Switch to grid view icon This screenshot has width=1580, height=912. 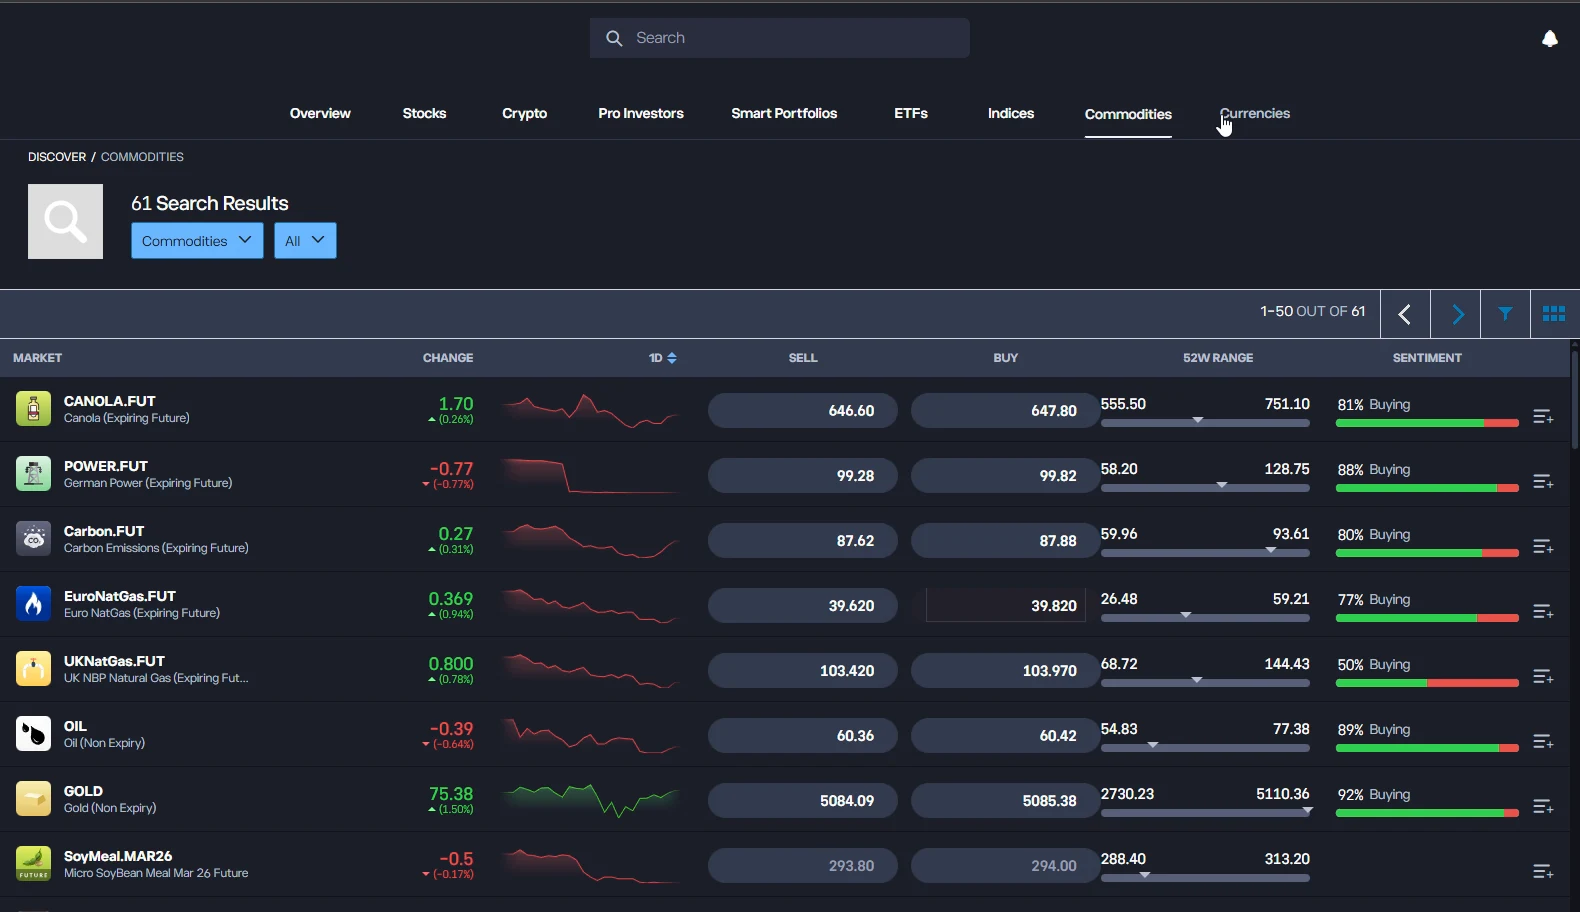coord(1554,314)
